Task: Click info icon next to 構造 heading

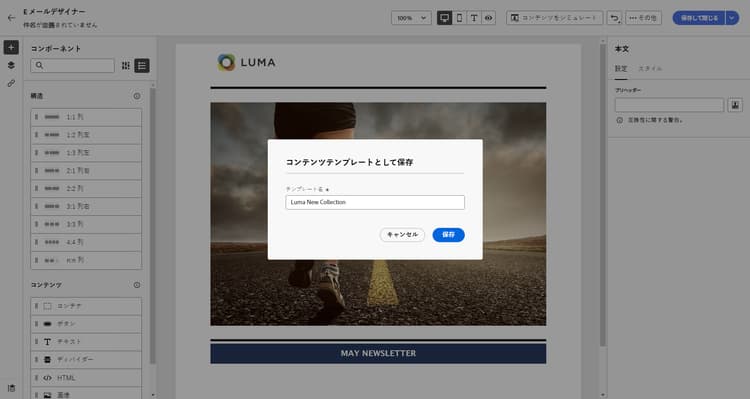Action: [137, 96]
